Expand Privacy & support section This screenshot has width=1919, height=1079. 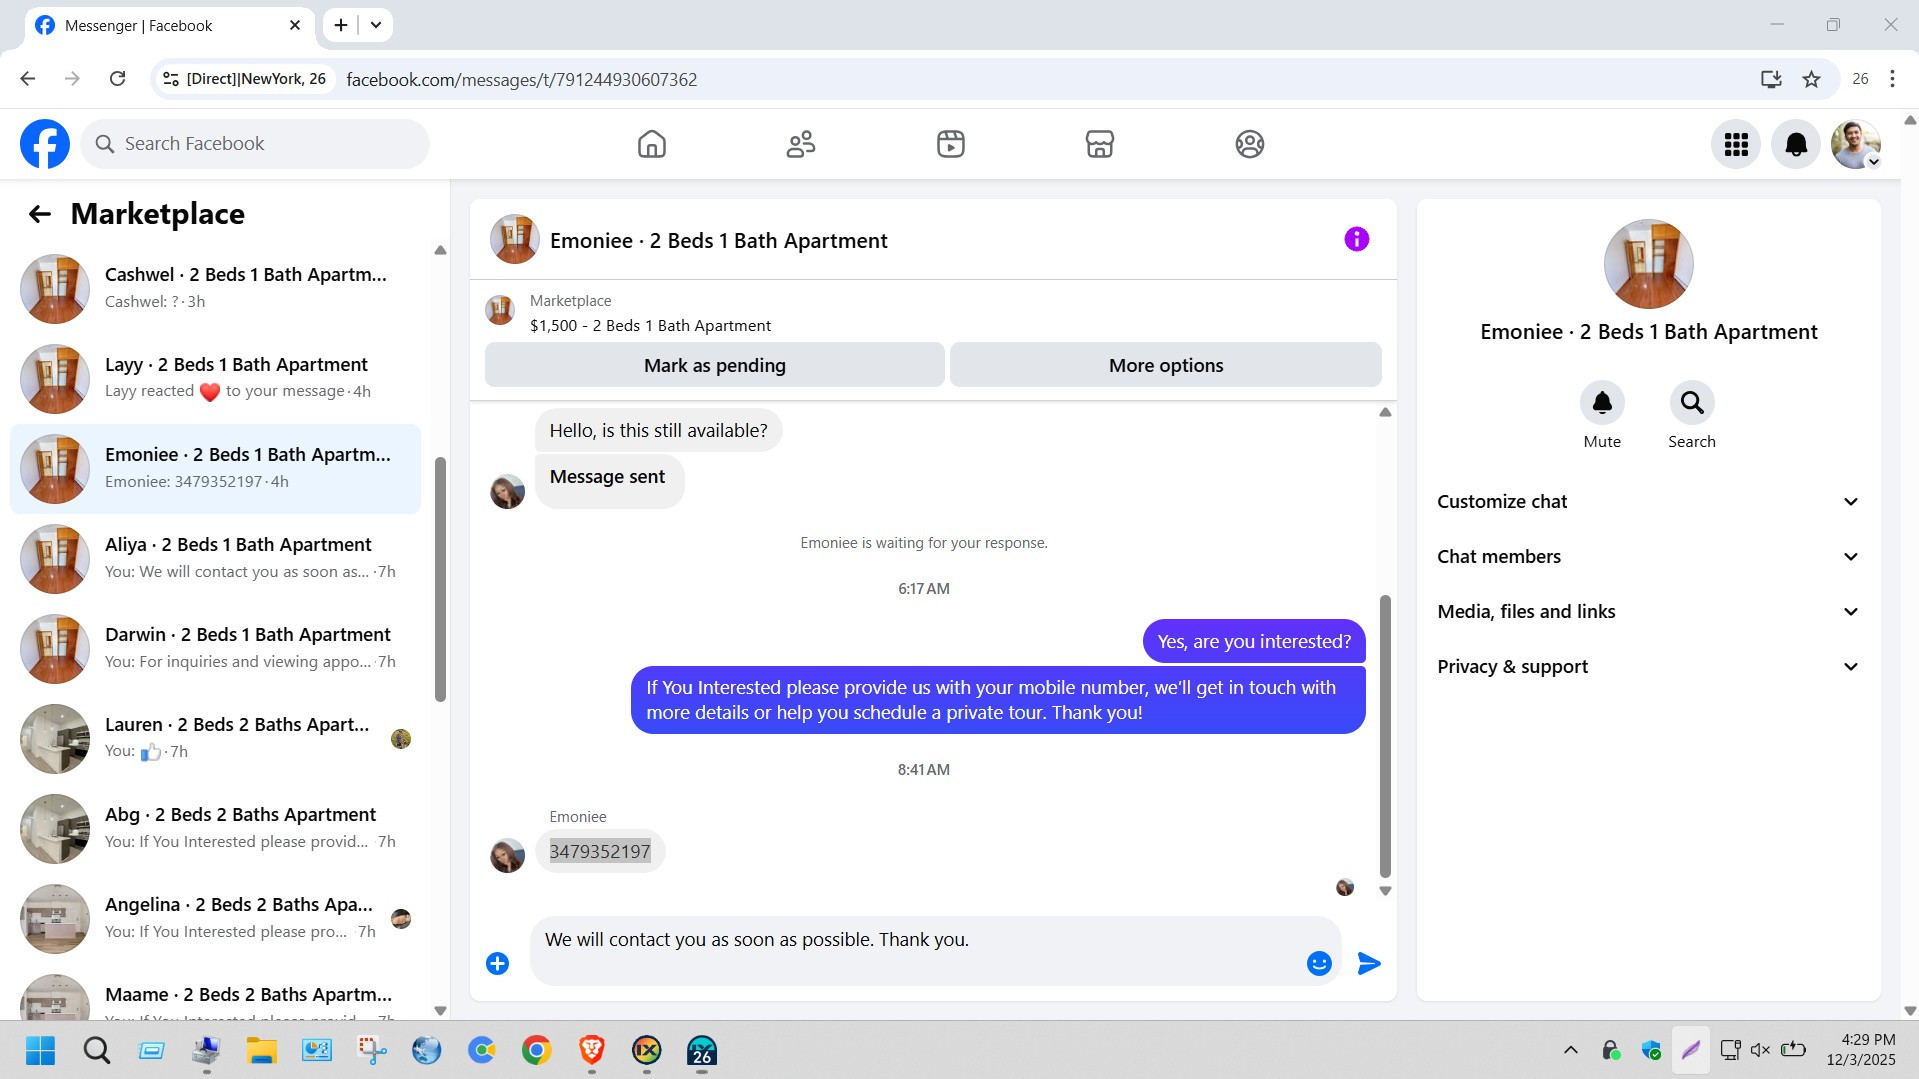click(1648, 667)
